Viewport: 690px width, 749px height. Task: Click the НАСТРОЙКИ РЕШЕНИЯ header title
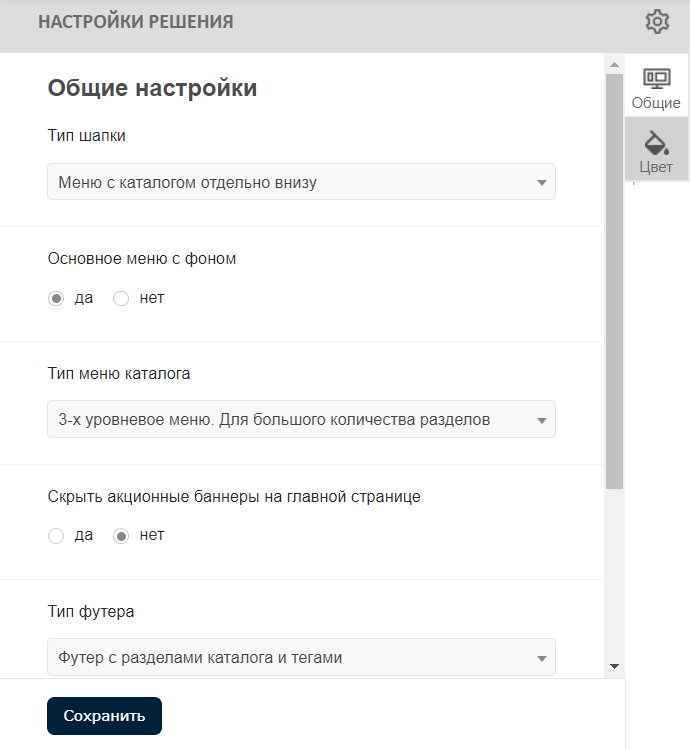click(x=136, y=22)
